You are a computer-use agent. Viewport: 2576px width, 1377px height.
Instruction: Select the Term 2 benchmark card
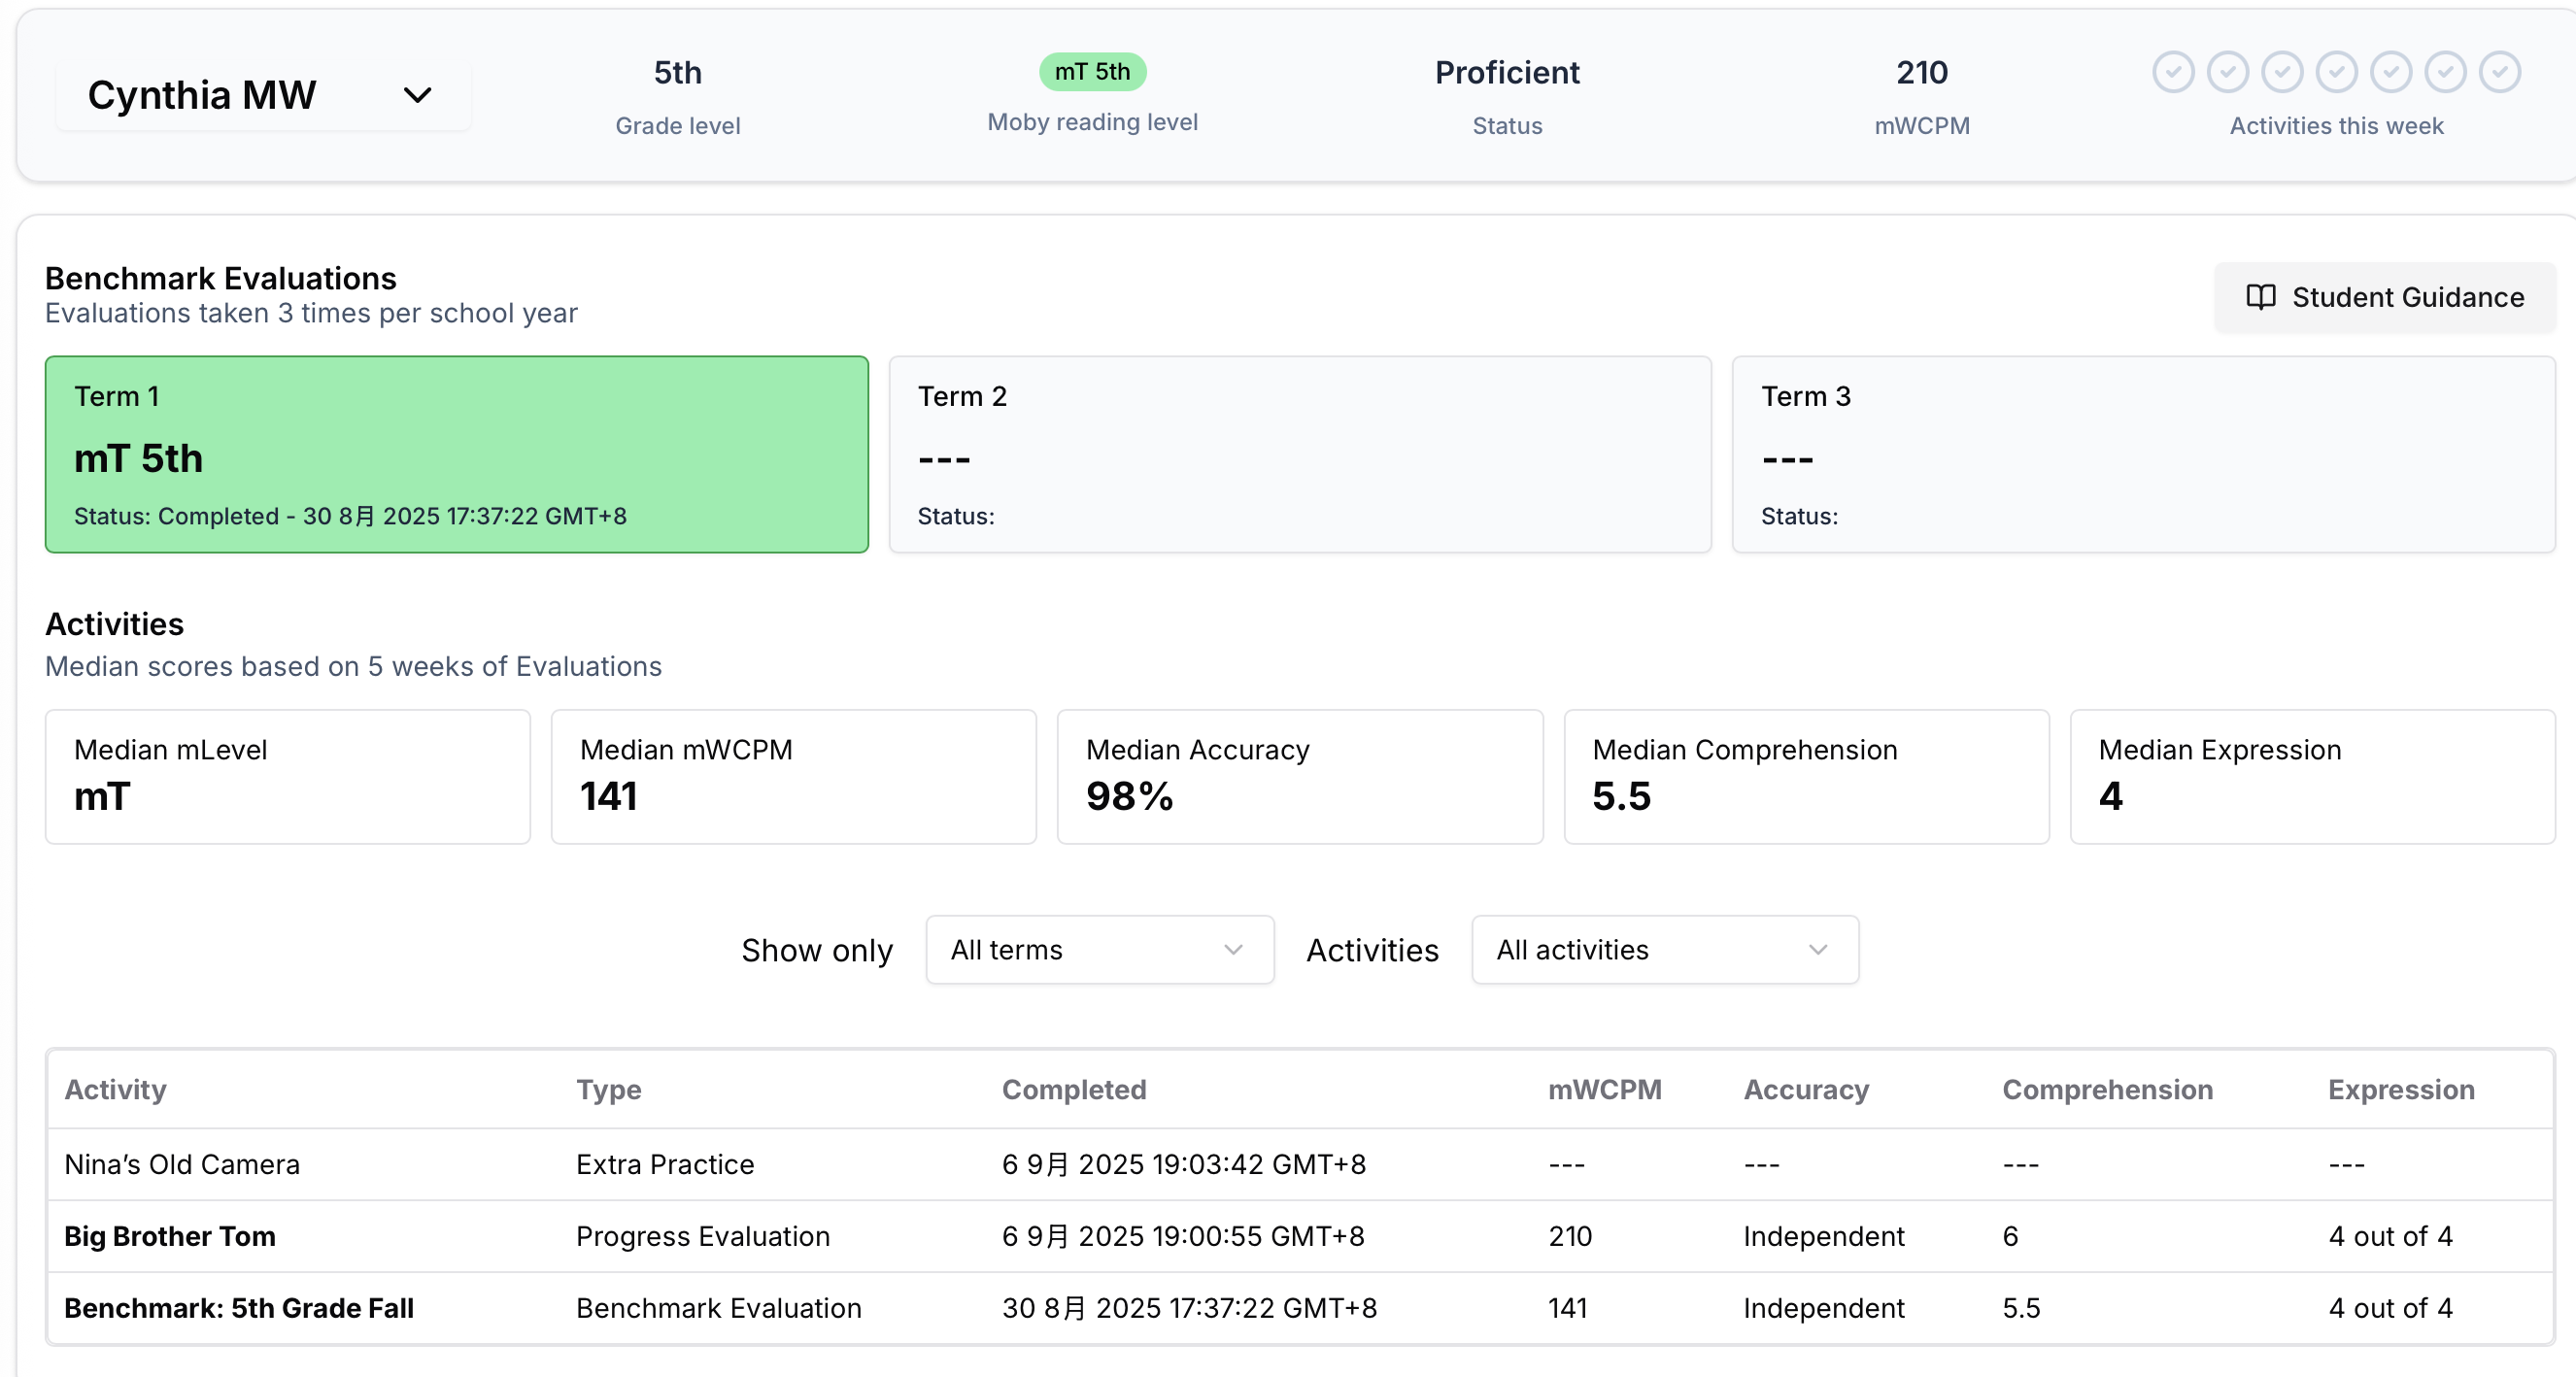(1299, 454)
